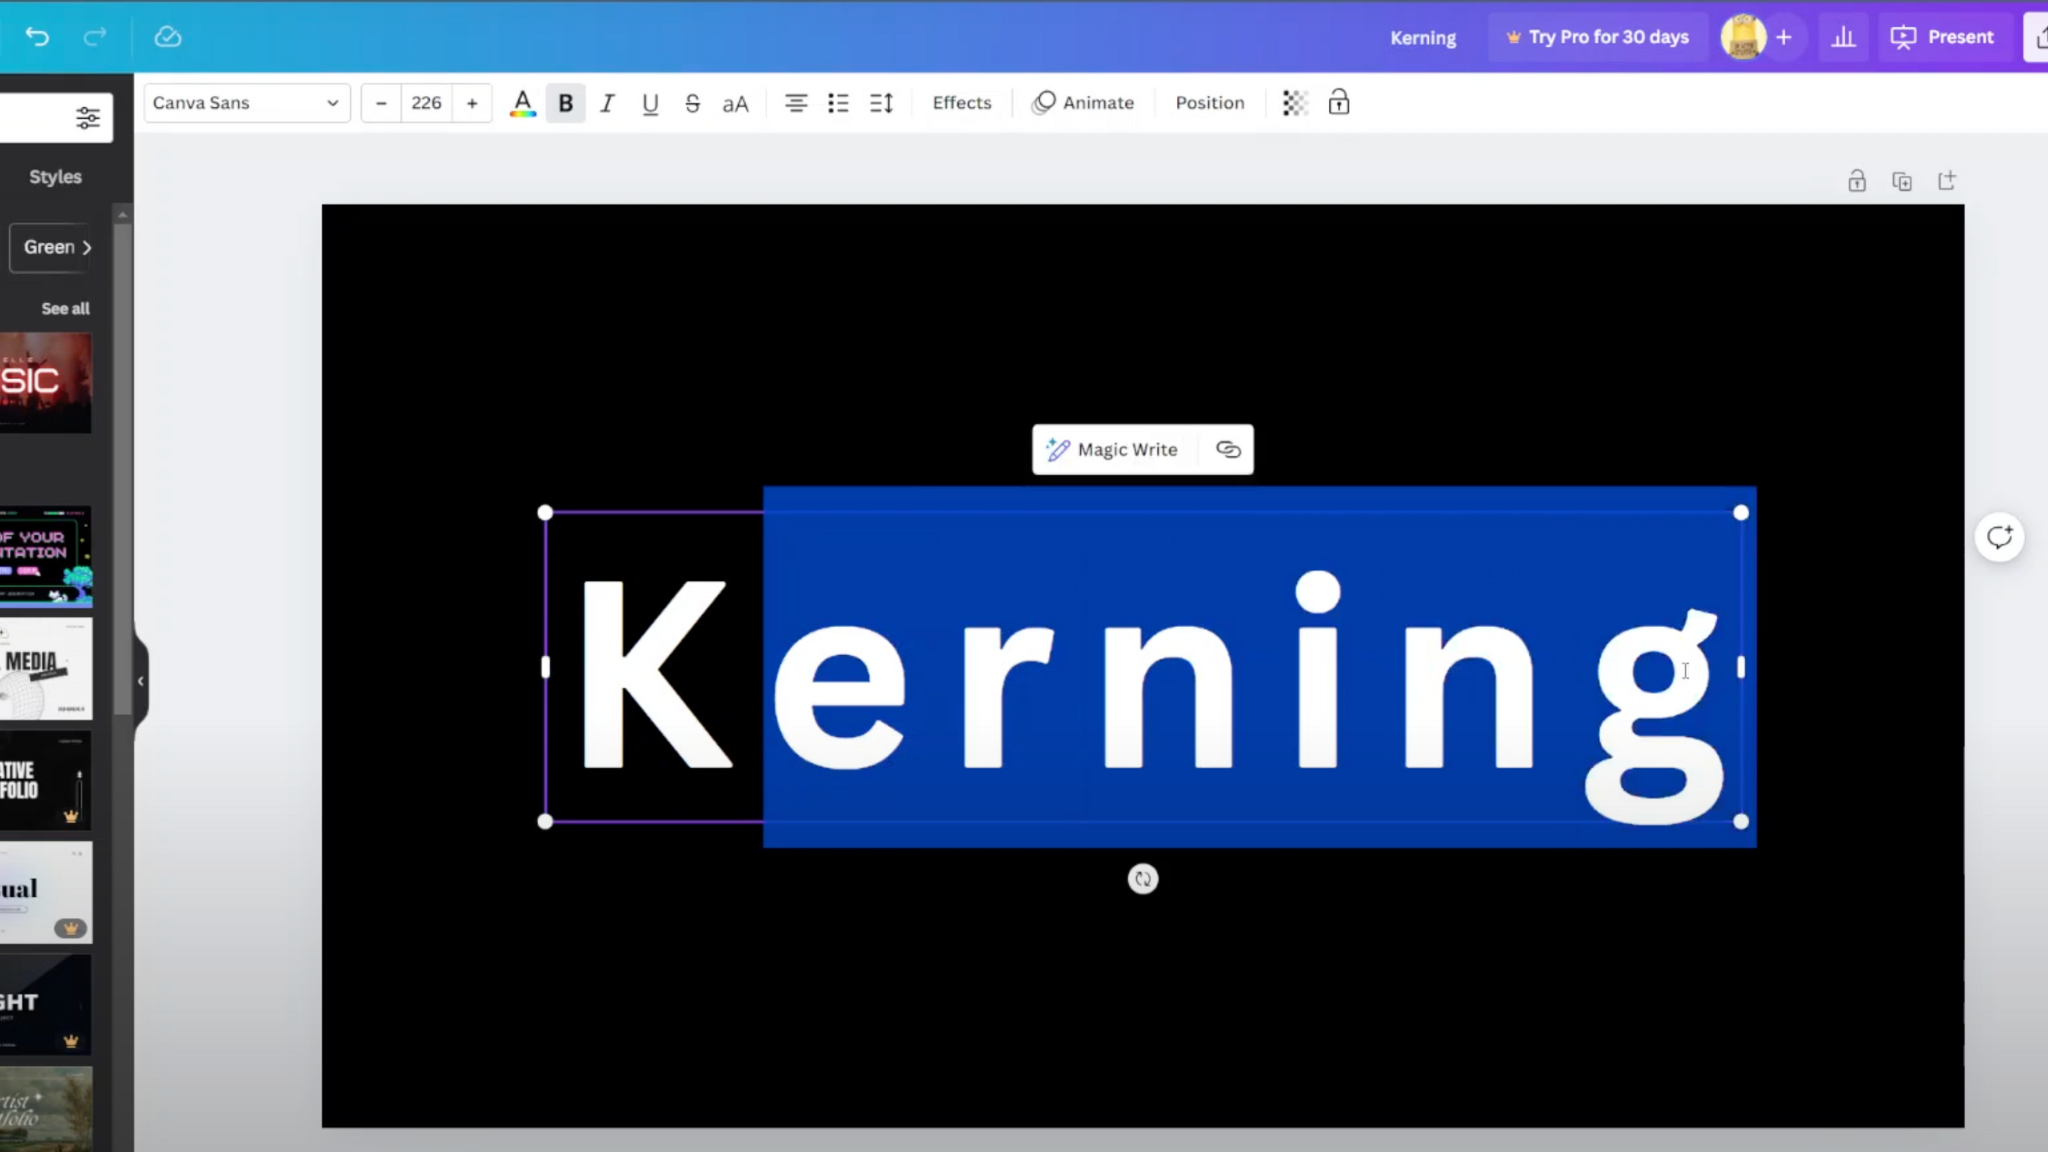This screenshot has height=1152, width=2048.
Task: Edit the font size field showing 226
Action: coord(427,103)
